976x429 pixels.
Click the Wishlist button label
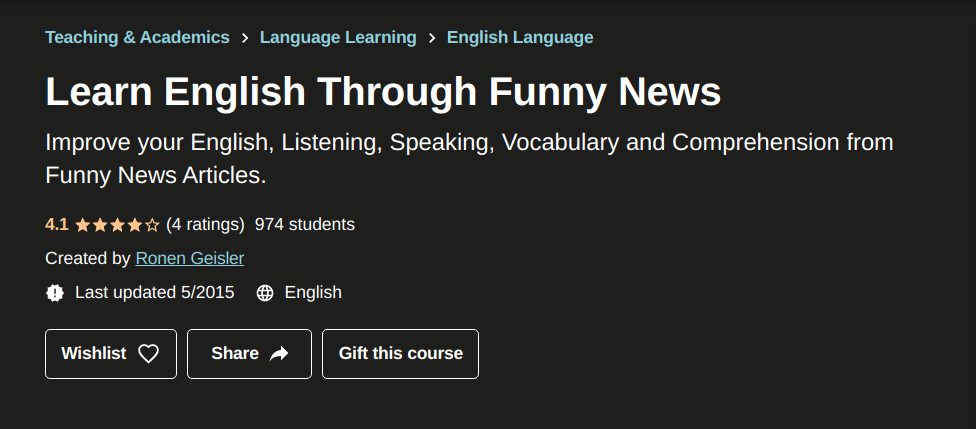(94, 353)
